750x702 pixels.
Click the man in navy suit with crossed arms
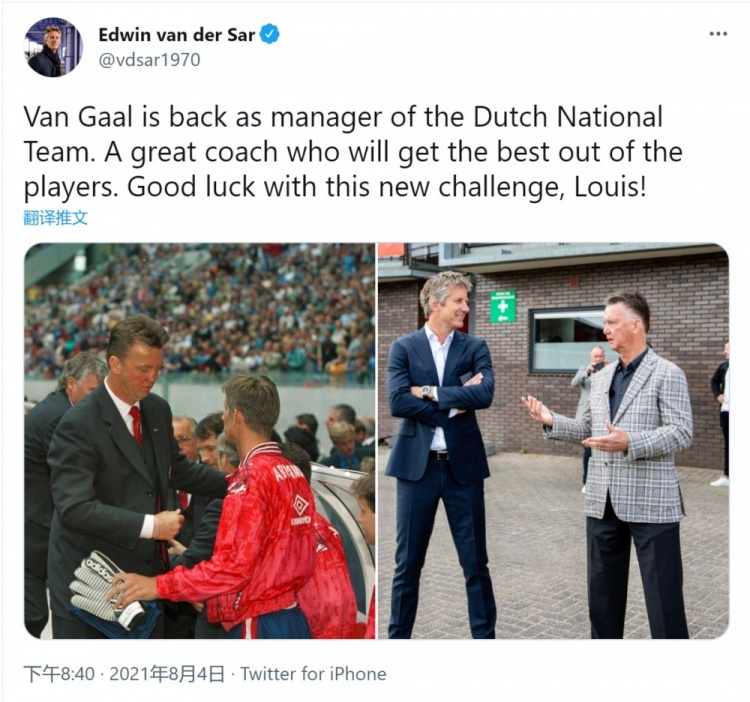tap(440, 454)
